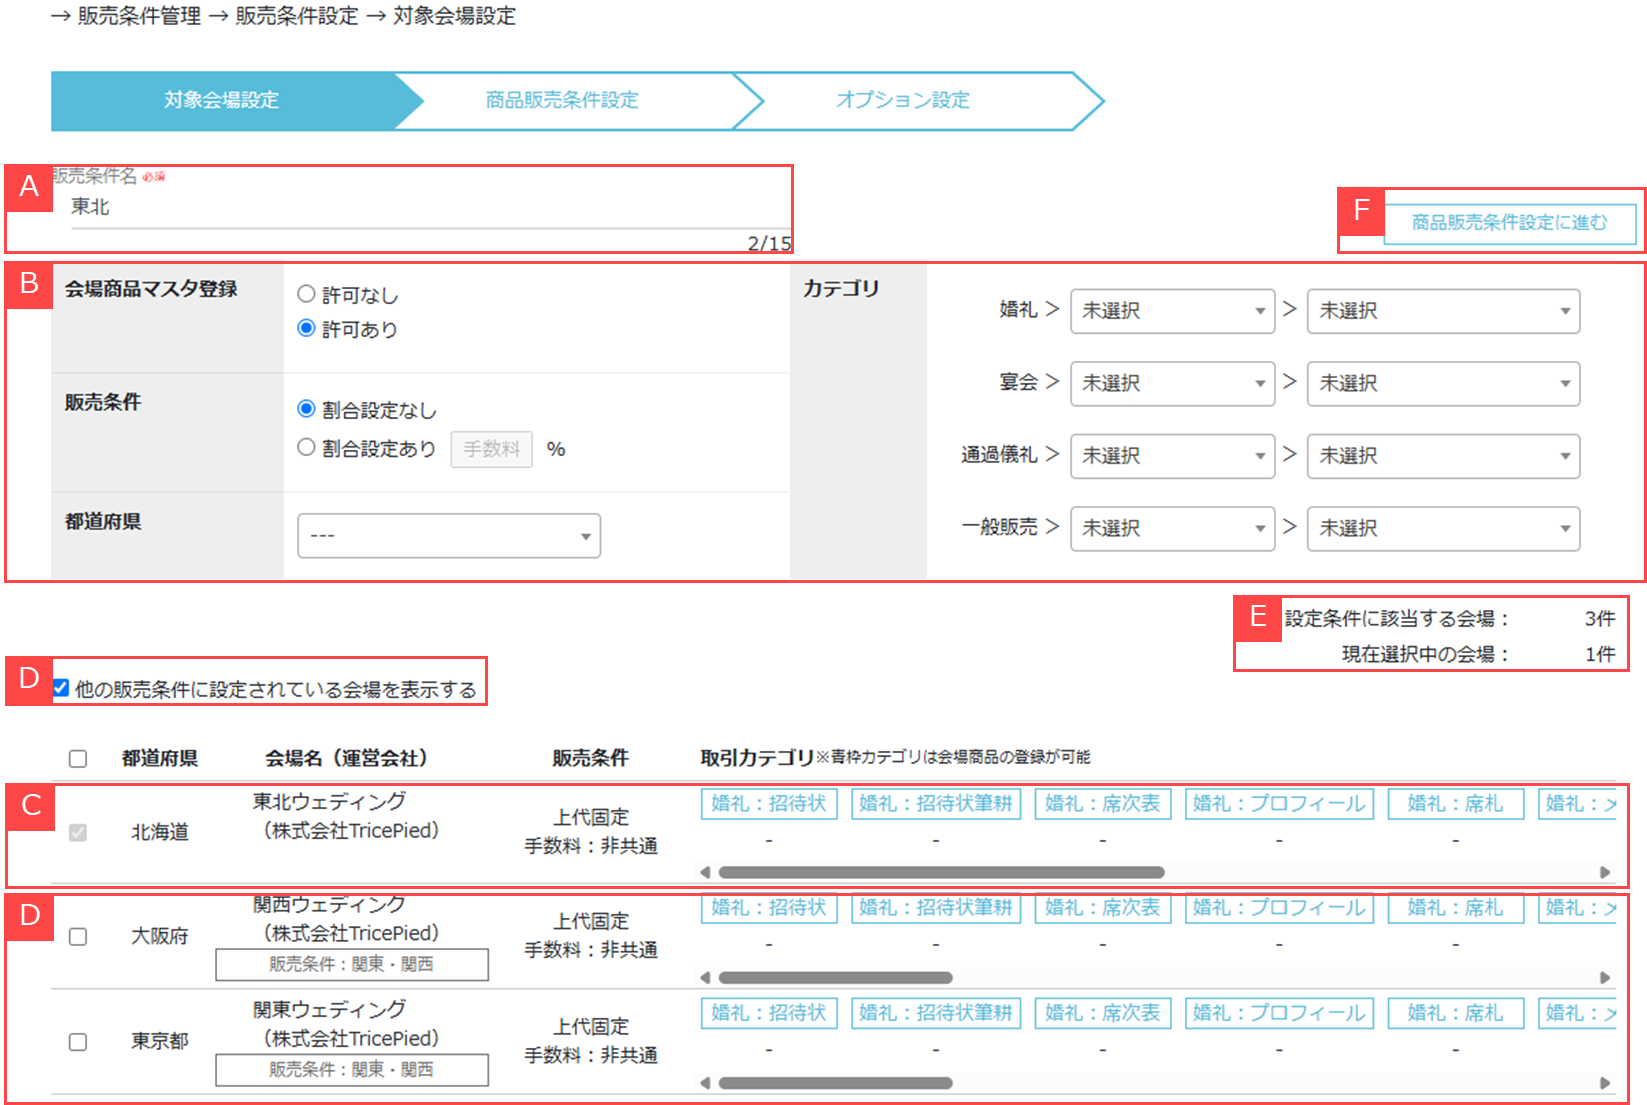The height and width of the screenshot is (1105, 1647).
Task: Uncheck 他の販売条件に設定されている会場を表示する
Action: pos(61,688)
